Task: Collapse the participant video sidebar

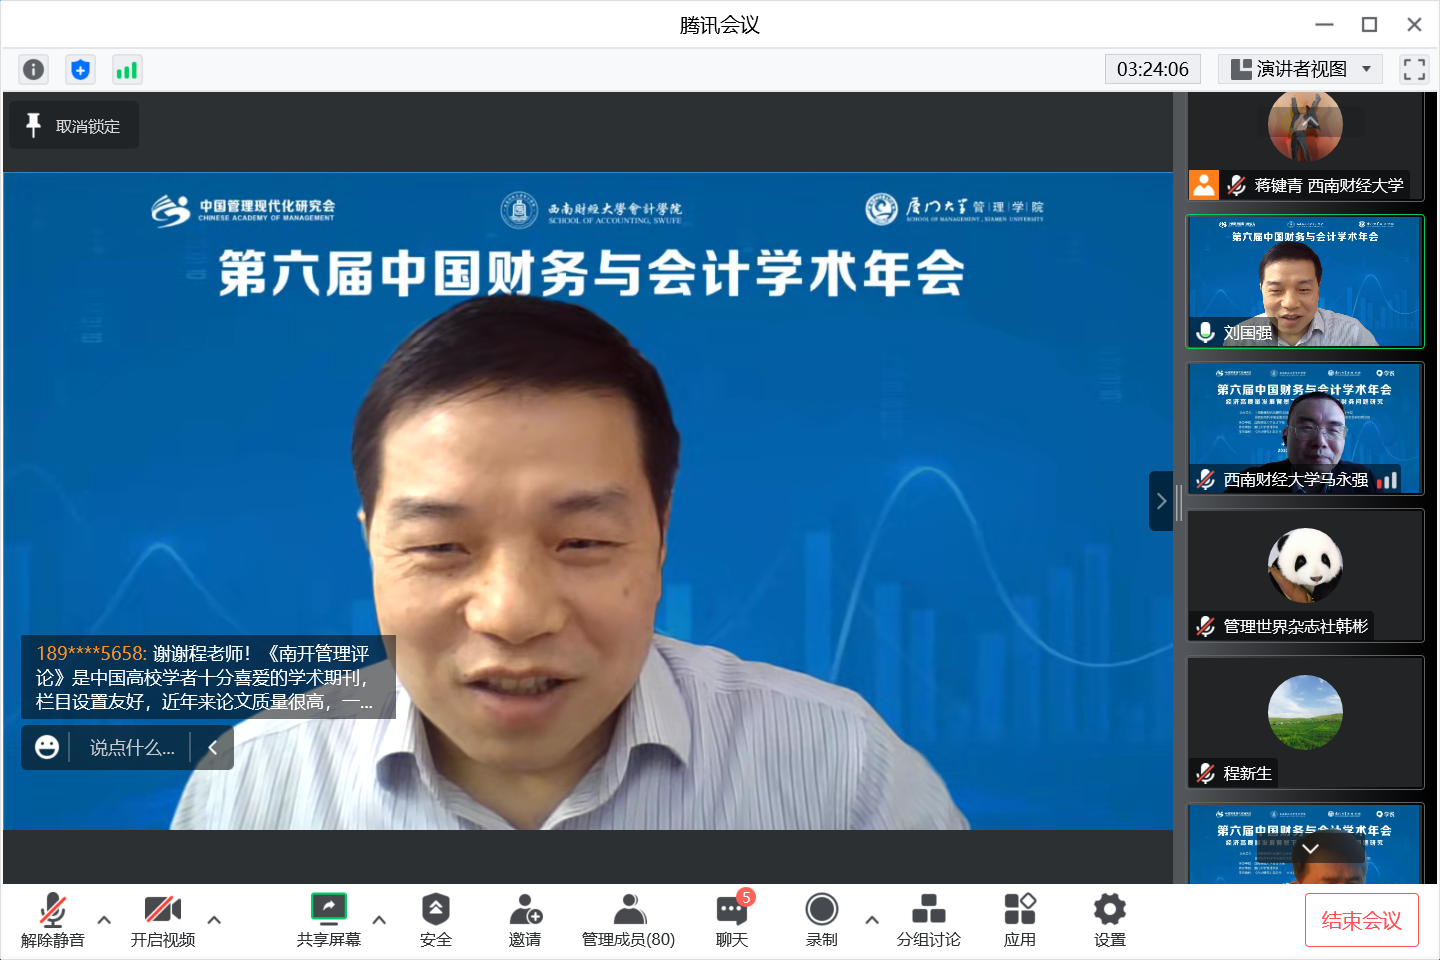Action: [1160, 501]
